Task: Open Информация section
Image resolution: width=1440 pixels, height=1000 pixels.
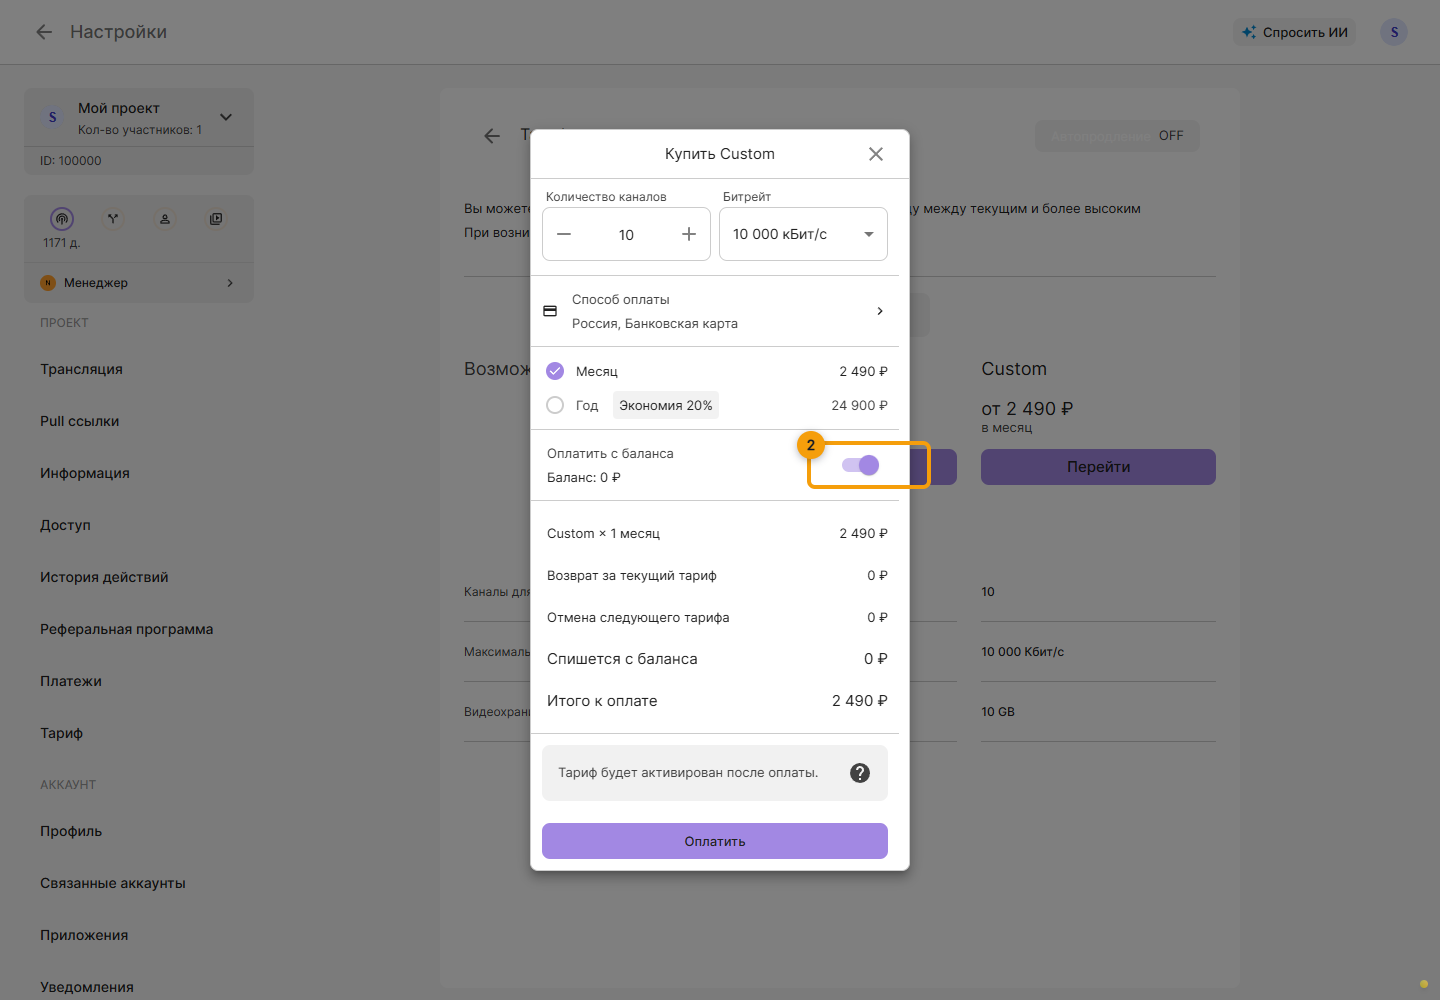Action: (x=85, y=473)
